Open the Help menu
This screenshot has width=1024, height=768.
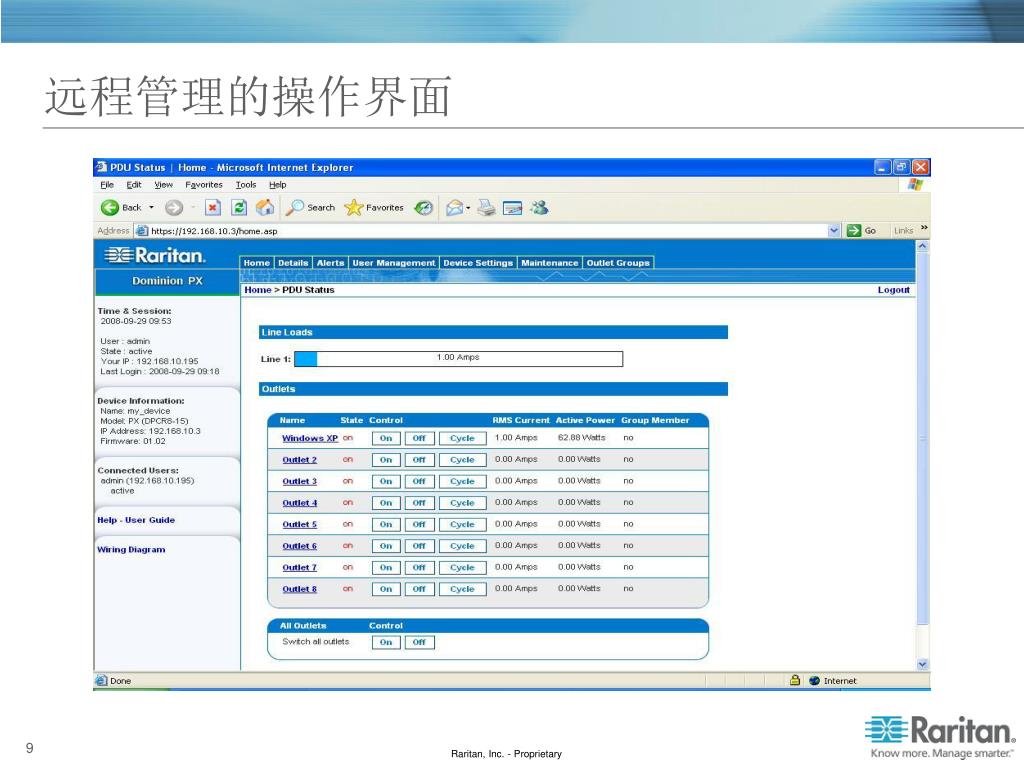[x=278, y=185]
